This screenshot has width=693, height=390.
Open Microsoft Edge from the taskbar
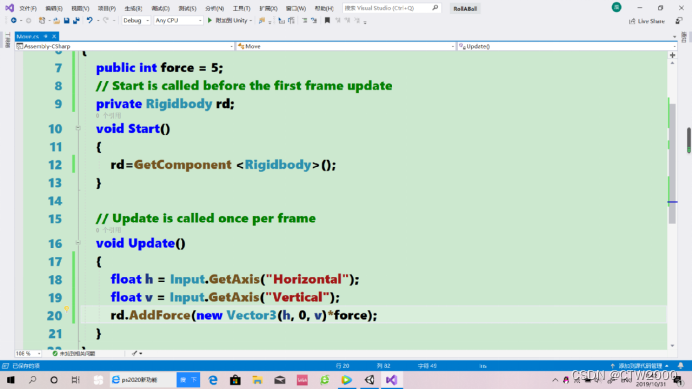(213, 380)
